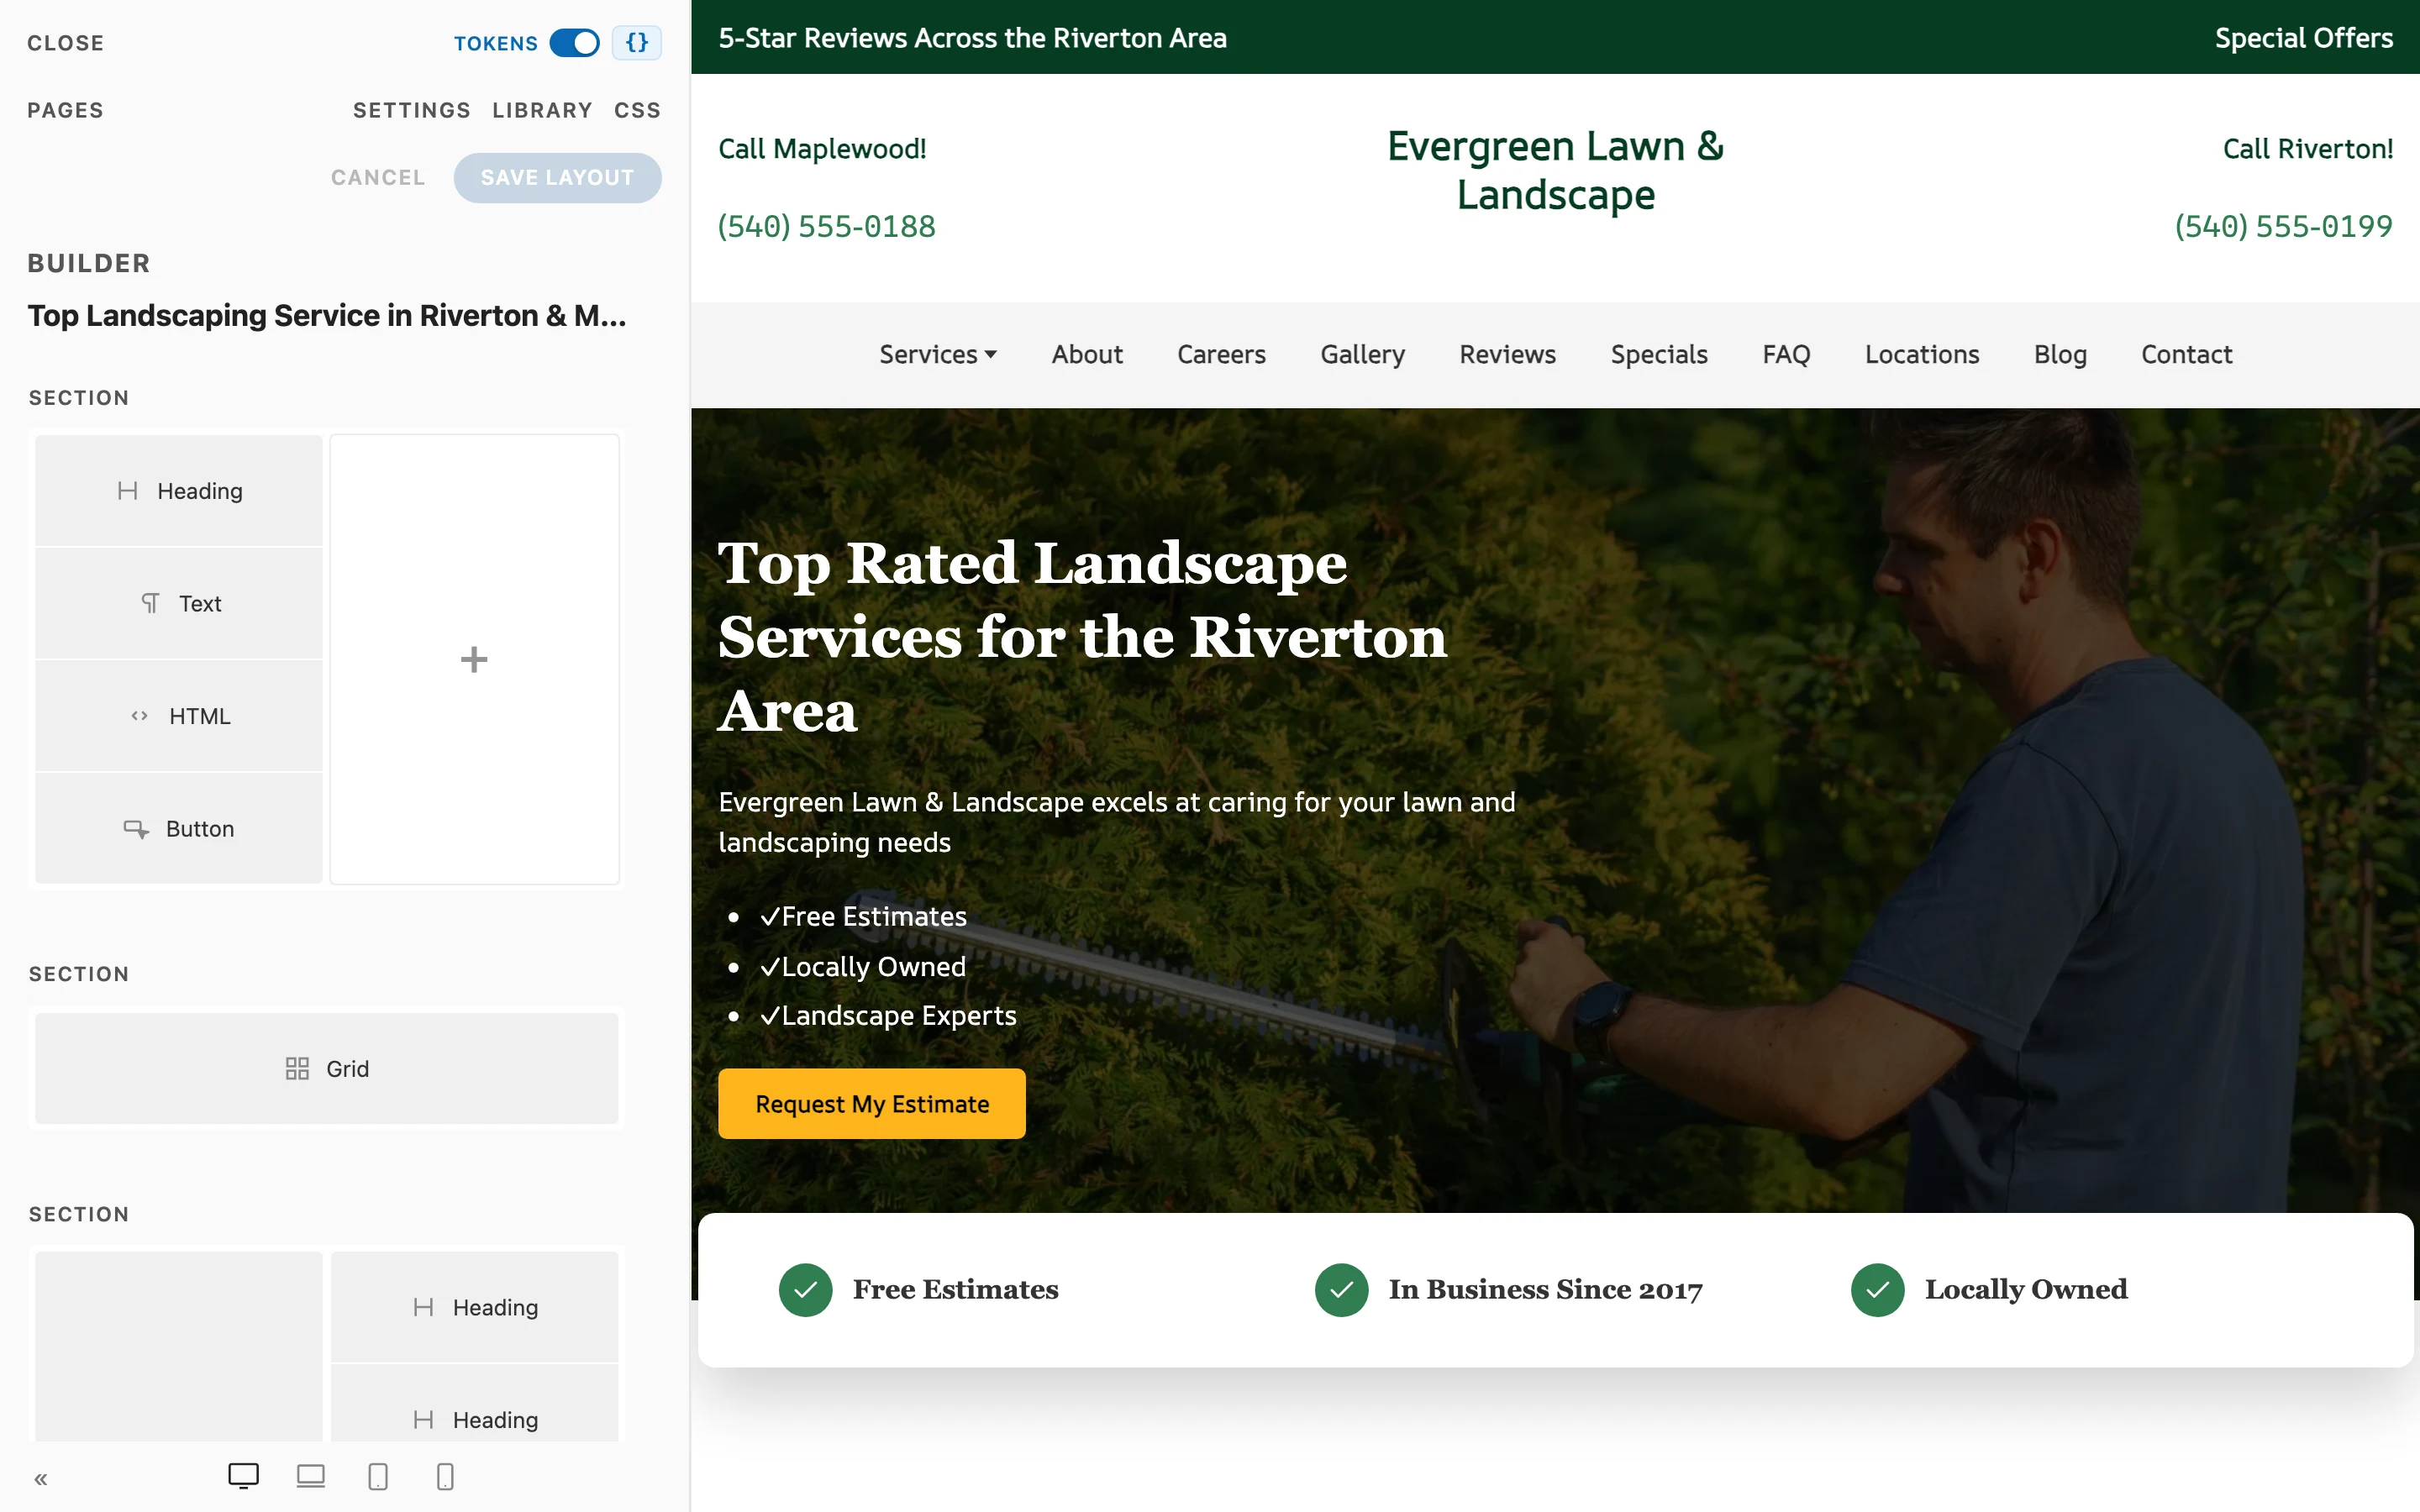Image resolution: width=2420 pixels, height=1512 pixels.
Task: Click the Special Offers link
Action: [2304, 38]
